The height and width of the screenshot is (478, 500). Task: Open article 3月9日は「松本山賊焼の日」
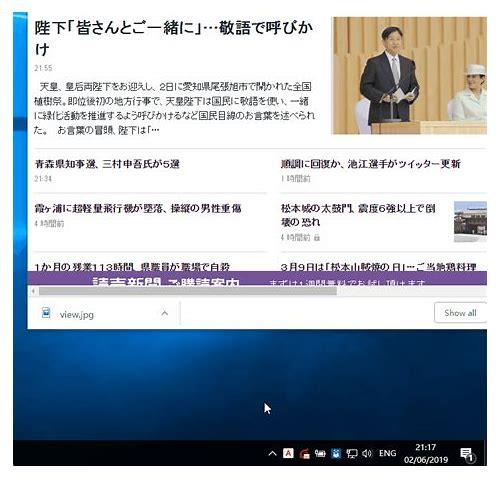point(378,267)
